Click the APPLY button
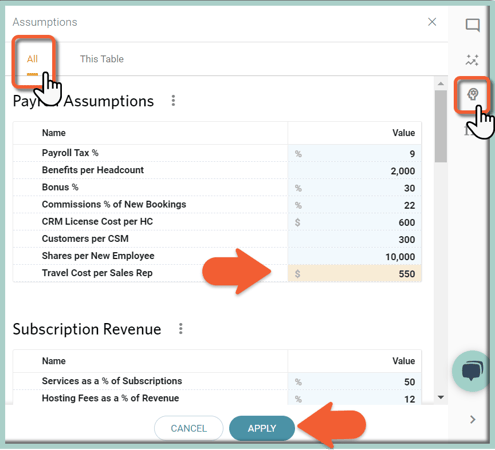The image size is (495, 450). pos(262,428)
